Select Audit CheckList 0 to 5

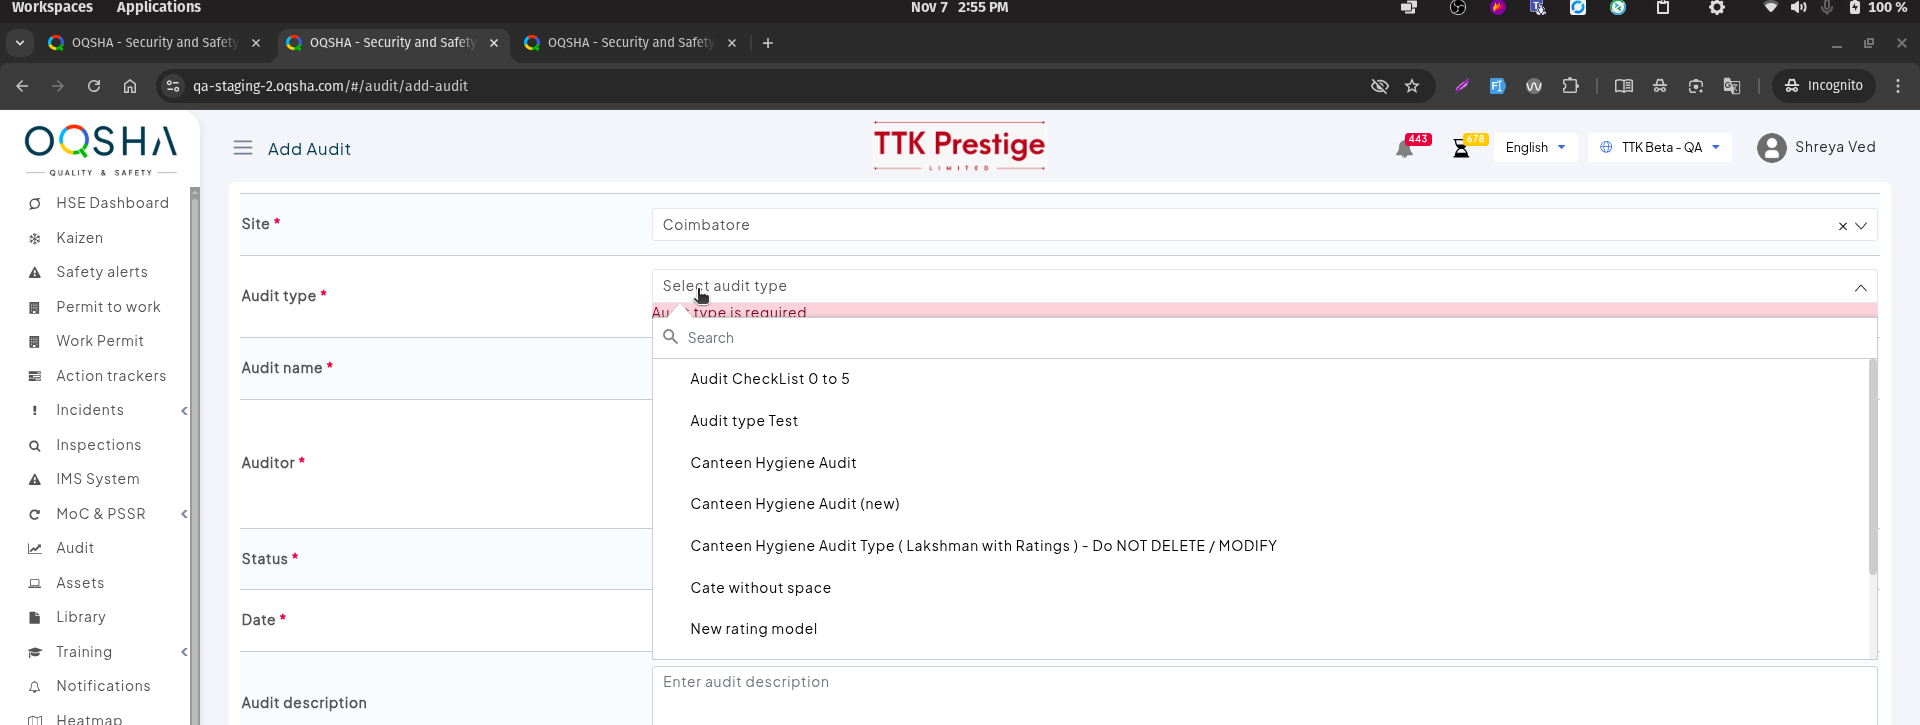point(769,379)
